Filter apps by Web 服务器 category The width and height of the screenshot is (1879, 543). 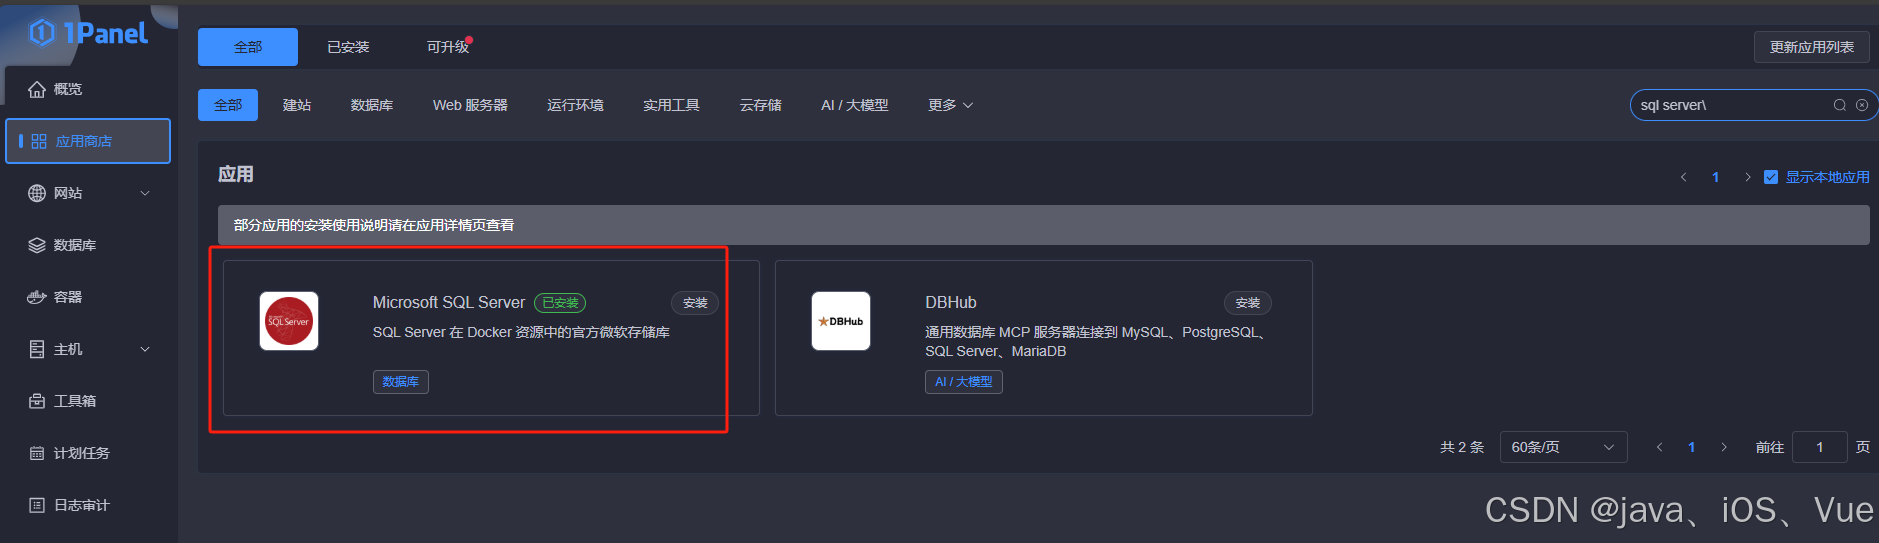[x=470, y=105]
